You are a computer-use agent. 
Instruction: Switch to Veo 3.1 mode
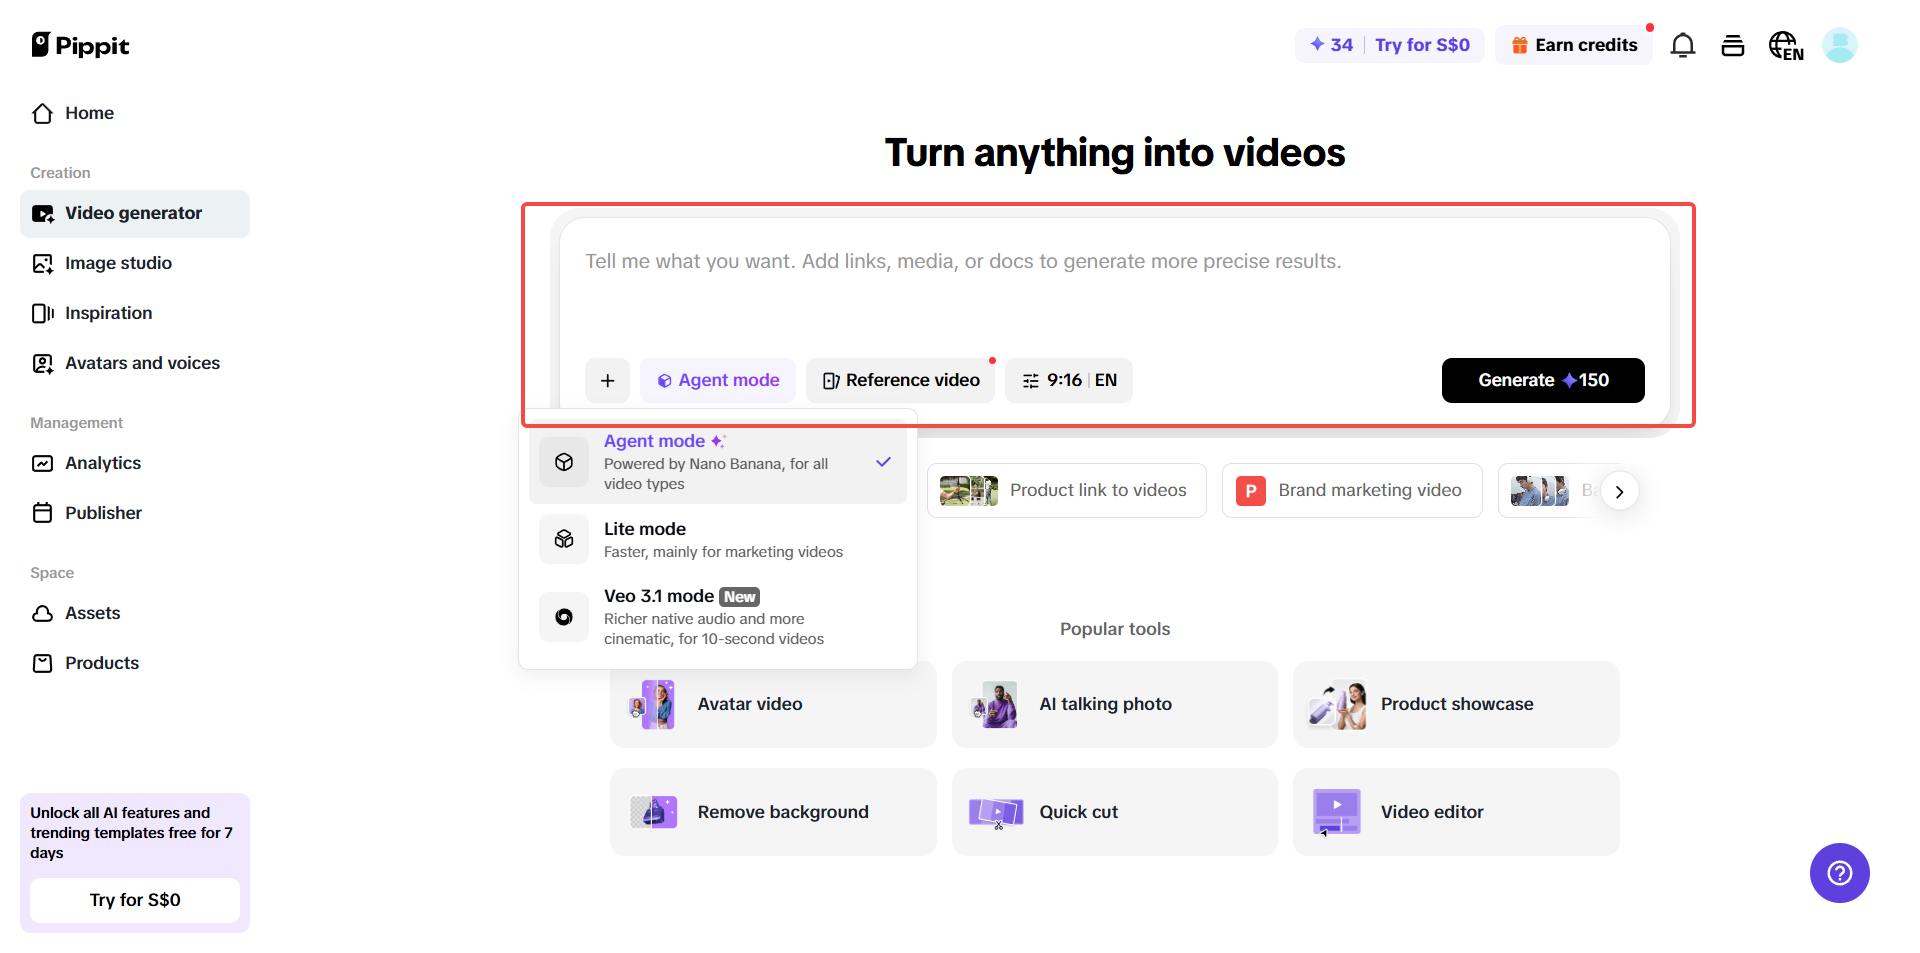point(717,616)
